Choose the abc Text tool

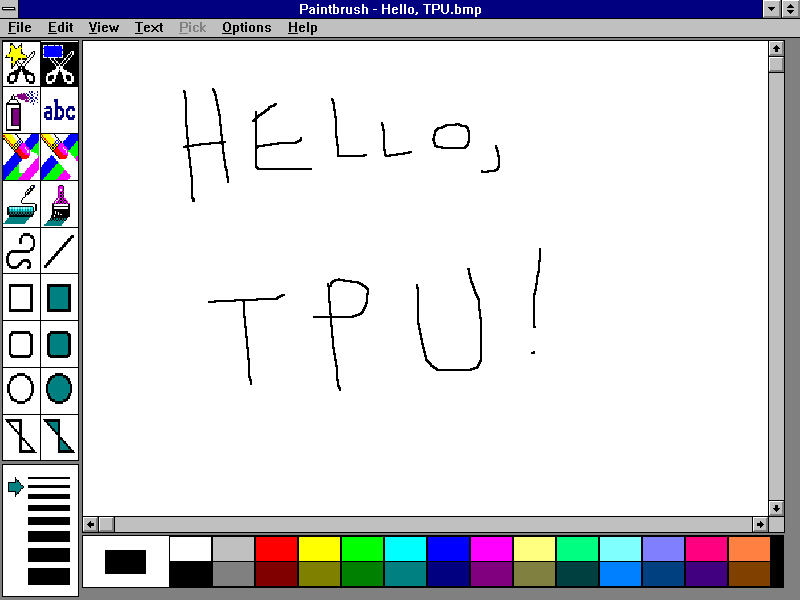(x=59, y=110)
